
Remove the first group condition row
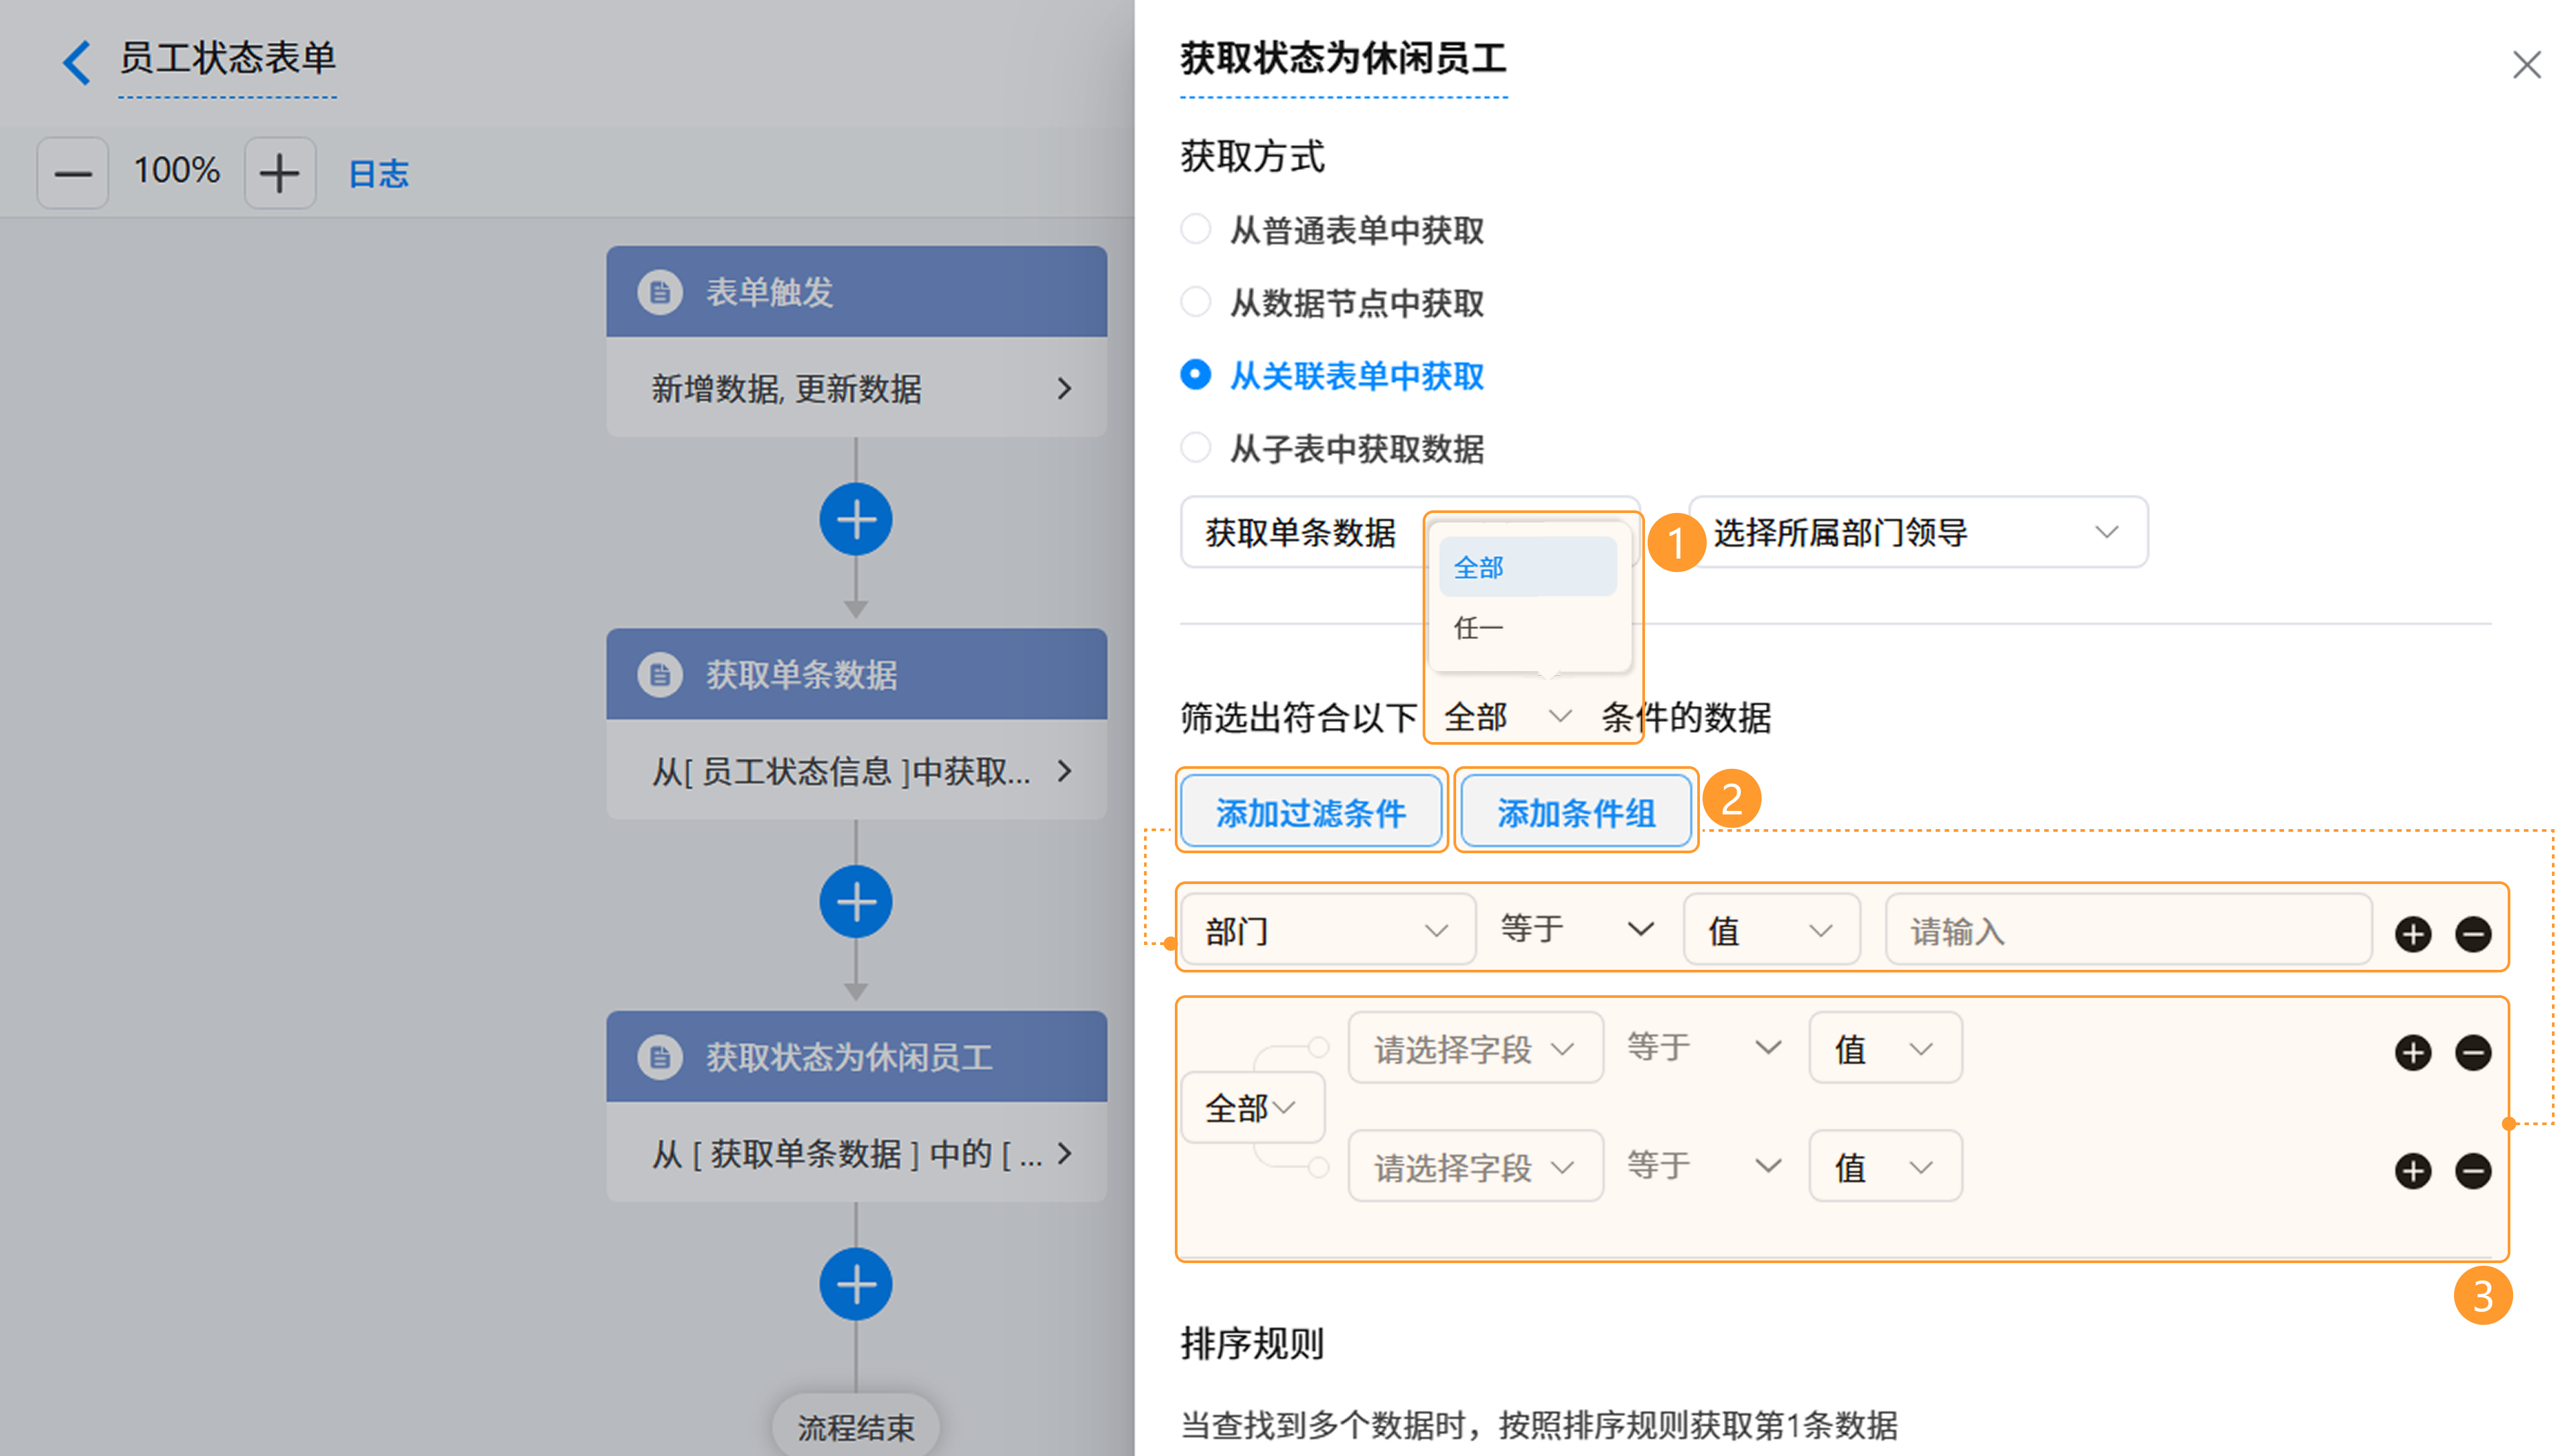click(2472, 1052)
